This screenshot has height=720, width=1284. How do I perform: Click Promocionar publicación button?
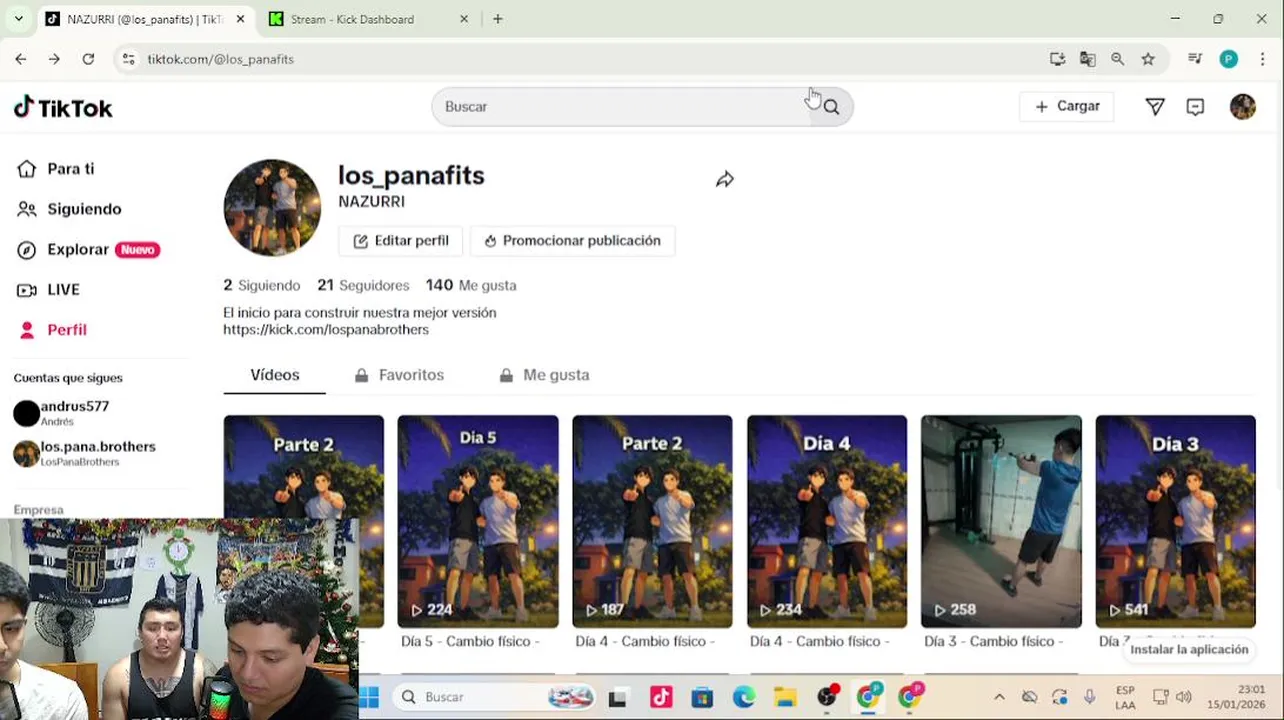coord(572,241)
